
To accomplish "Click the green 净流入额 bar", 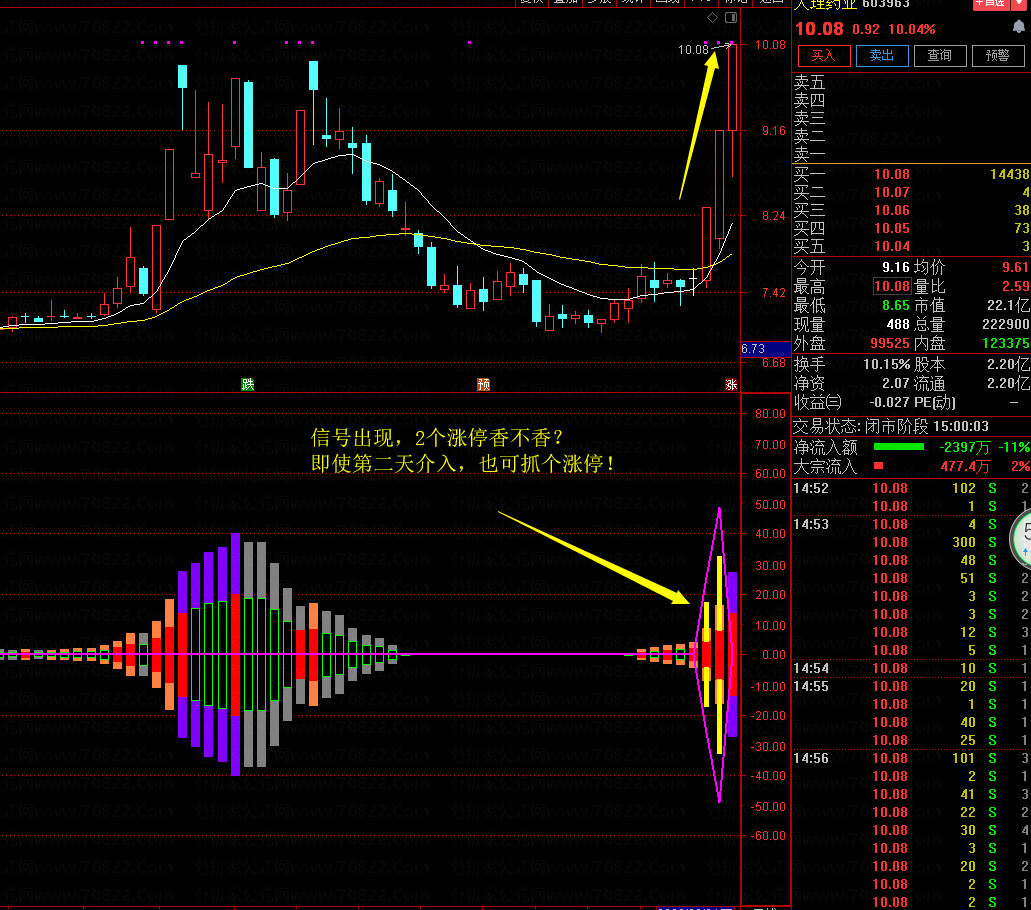I will point(899,447).
